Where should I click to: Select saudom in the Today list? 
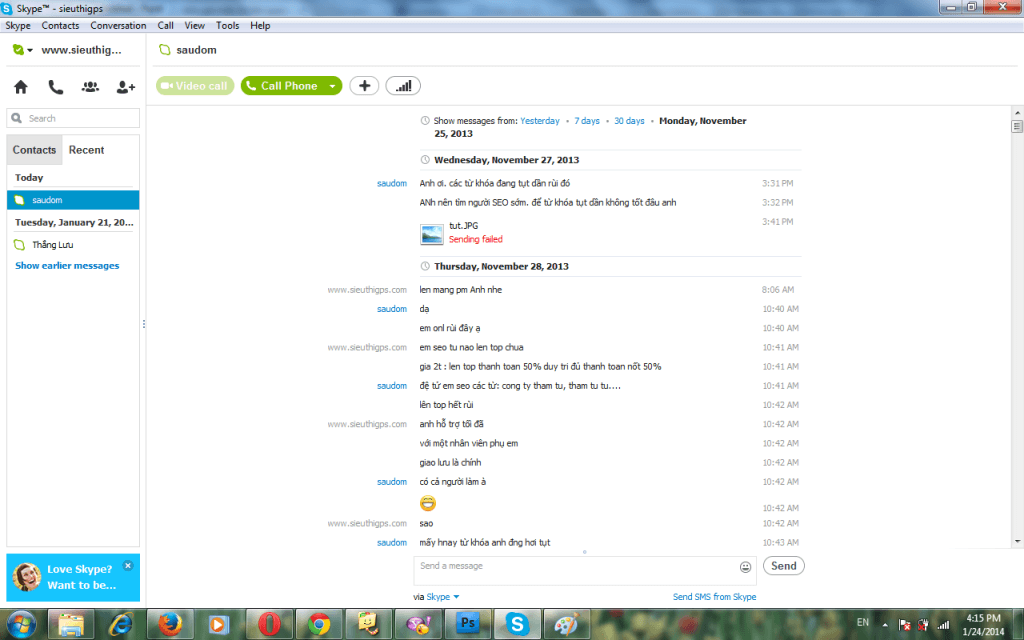[73, 200]
